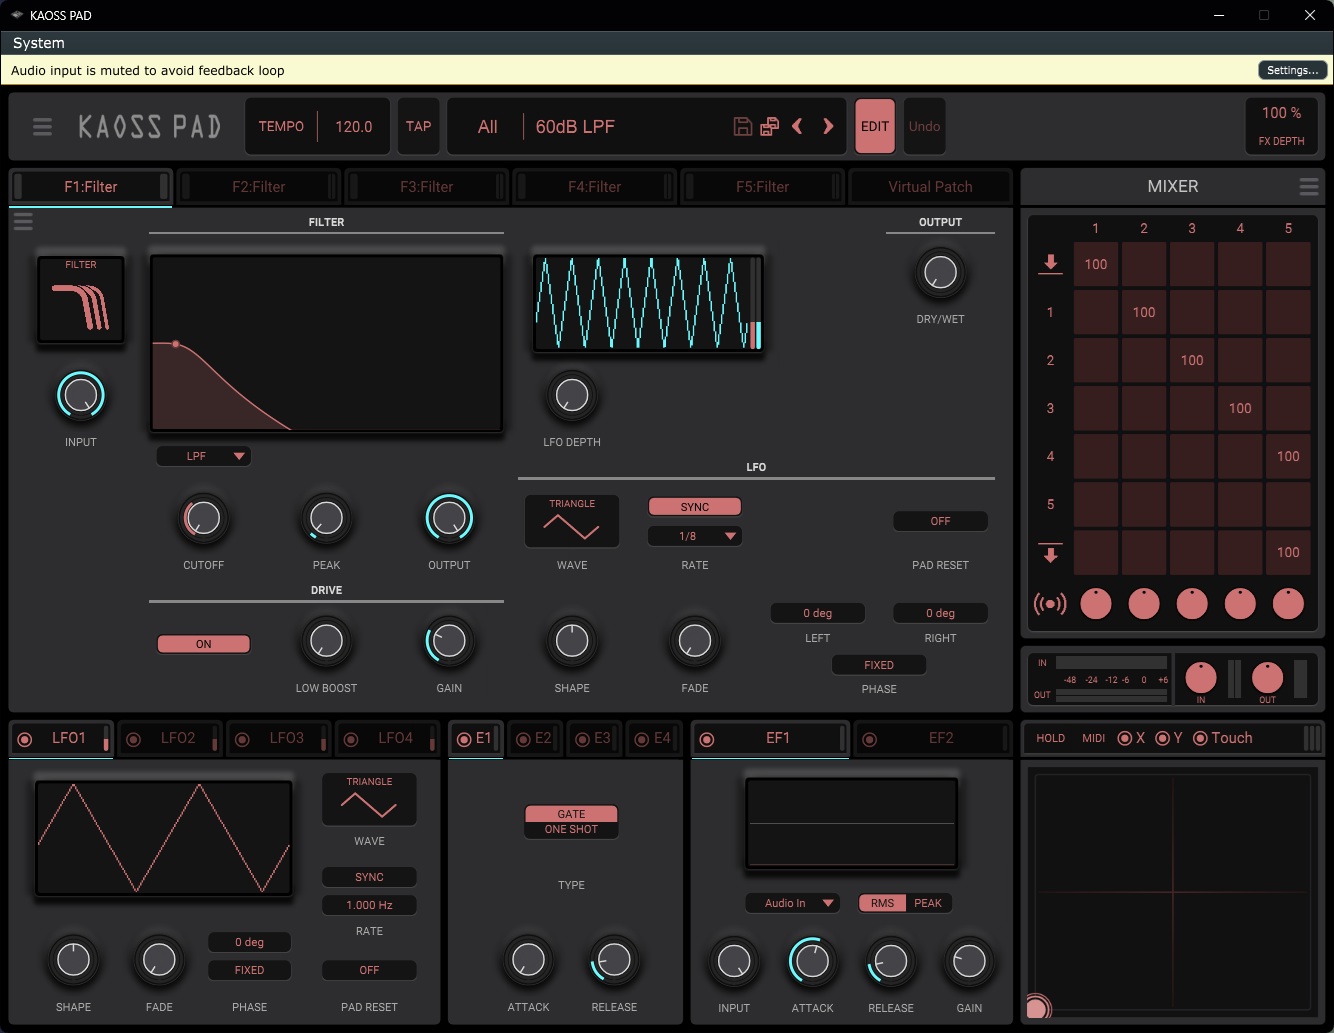
Task: Toggle the EF2 envelope follower power icon
Action: click(870, 740)
